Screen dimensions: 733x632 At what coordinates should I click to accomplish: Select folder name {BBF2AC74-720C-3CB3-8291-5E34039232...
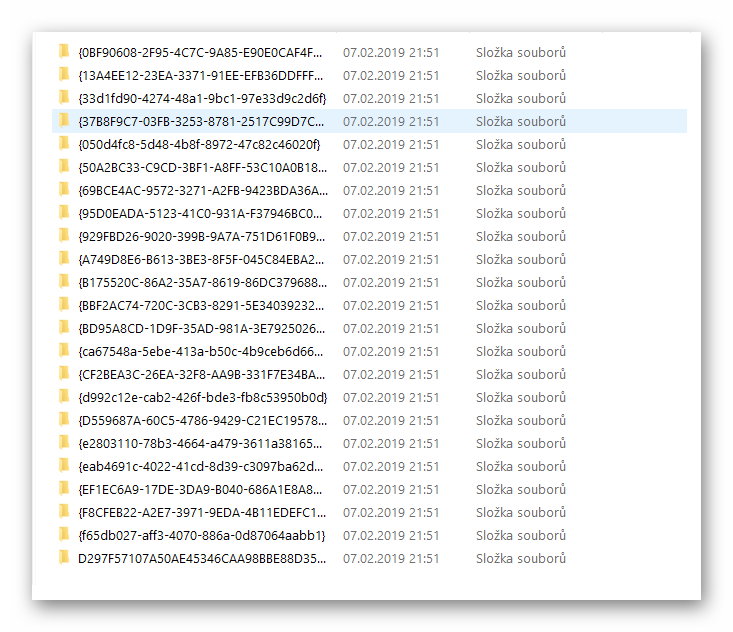[x=201, y=306]
